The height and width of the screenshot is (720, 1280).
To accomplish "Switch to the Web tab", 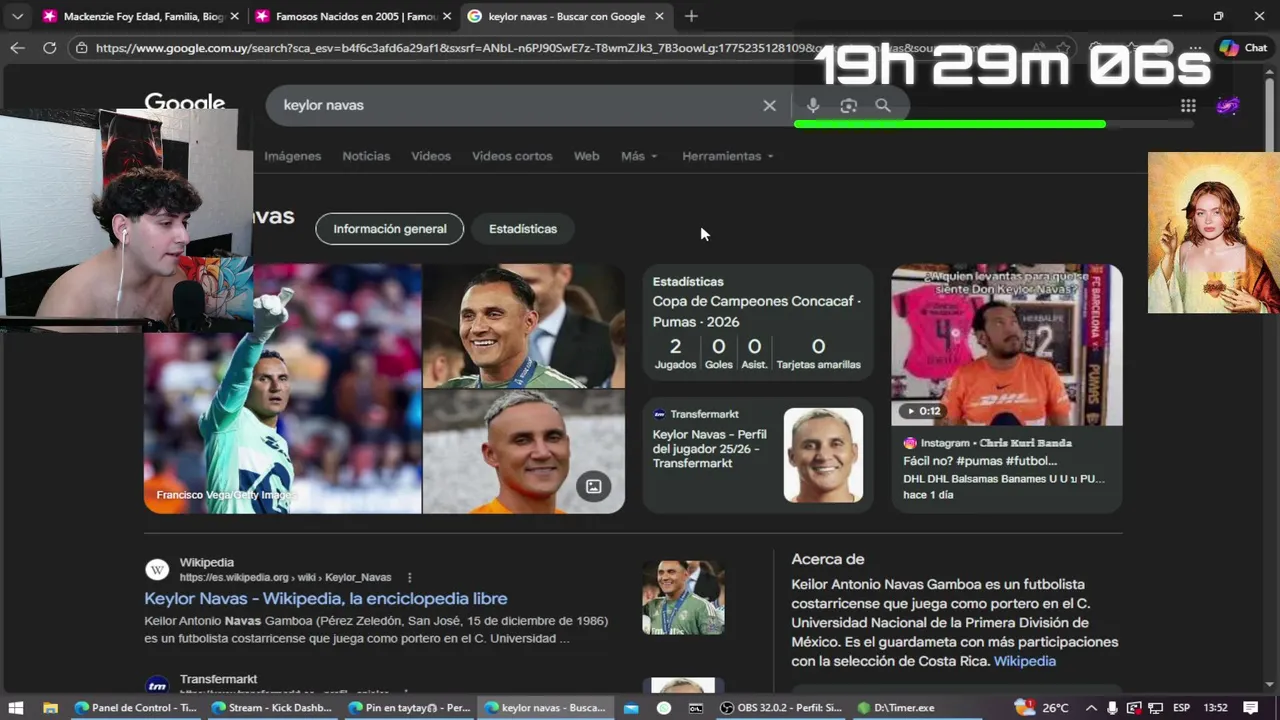I will [x=586, y=156].
